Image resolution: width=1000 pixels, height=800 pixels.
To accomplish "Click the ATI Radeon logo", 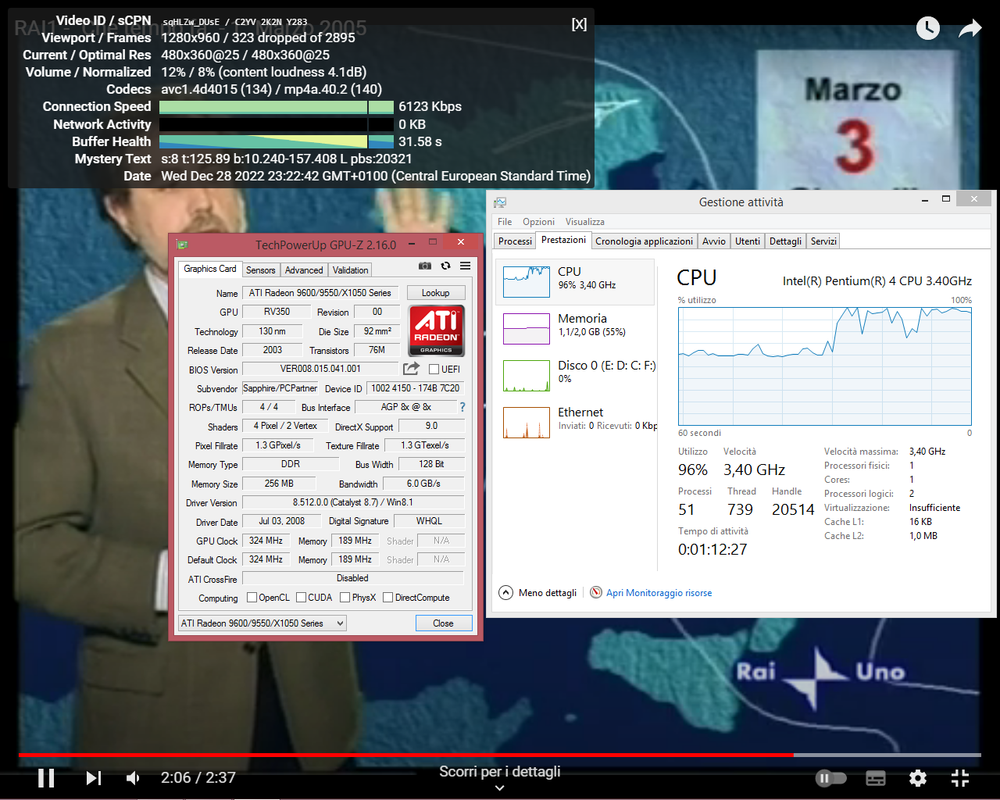I will coord(436,330).
